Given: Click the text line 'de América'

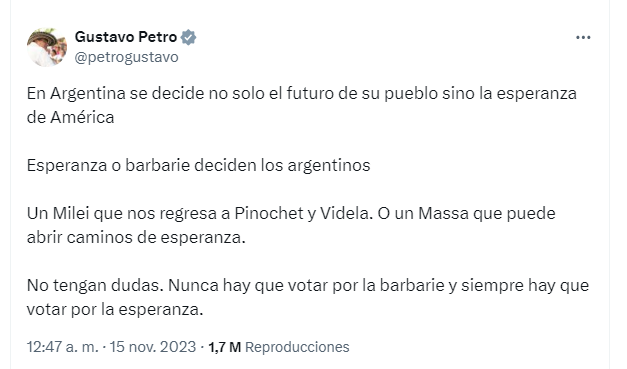Looking at the screenshot, I should (70, 118).
